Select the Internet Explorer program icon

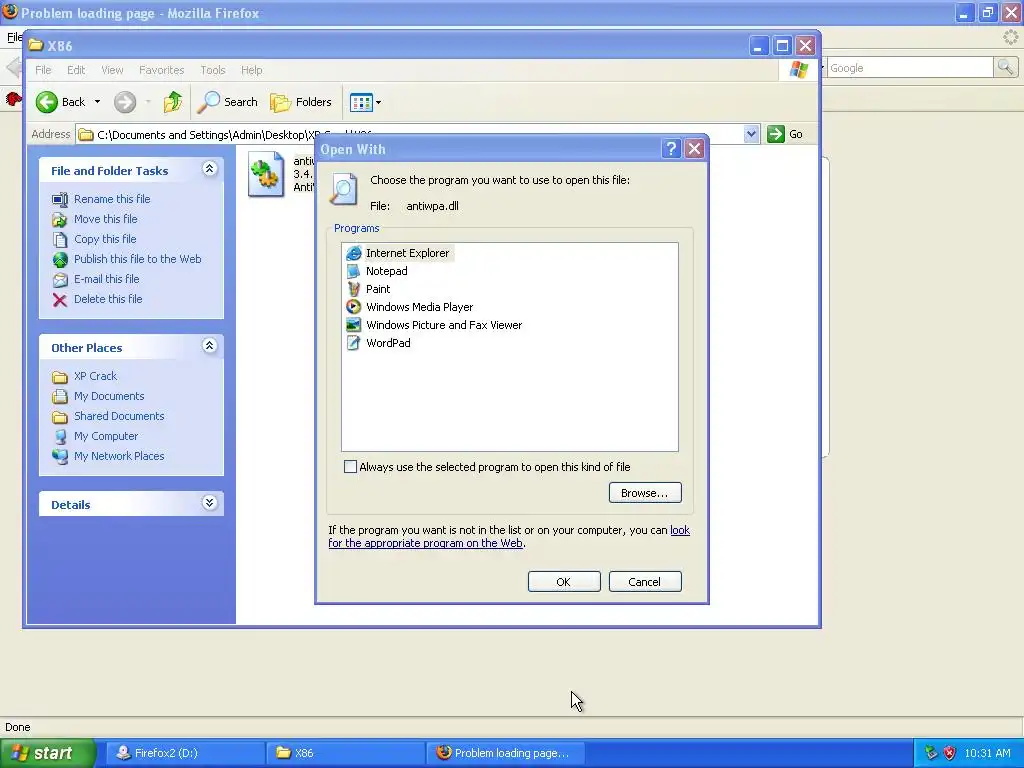click(353, 253)
